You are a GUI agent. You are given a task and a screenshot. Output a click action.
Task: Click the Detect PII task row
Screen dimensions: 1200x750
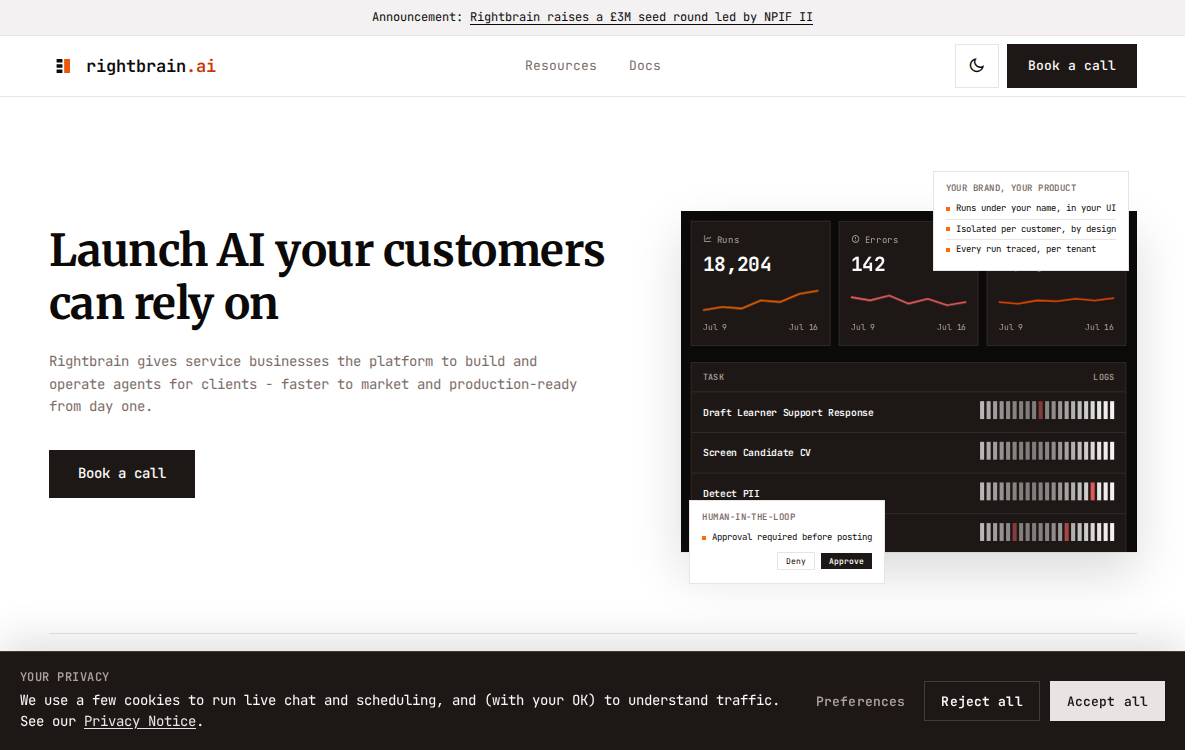908,491
